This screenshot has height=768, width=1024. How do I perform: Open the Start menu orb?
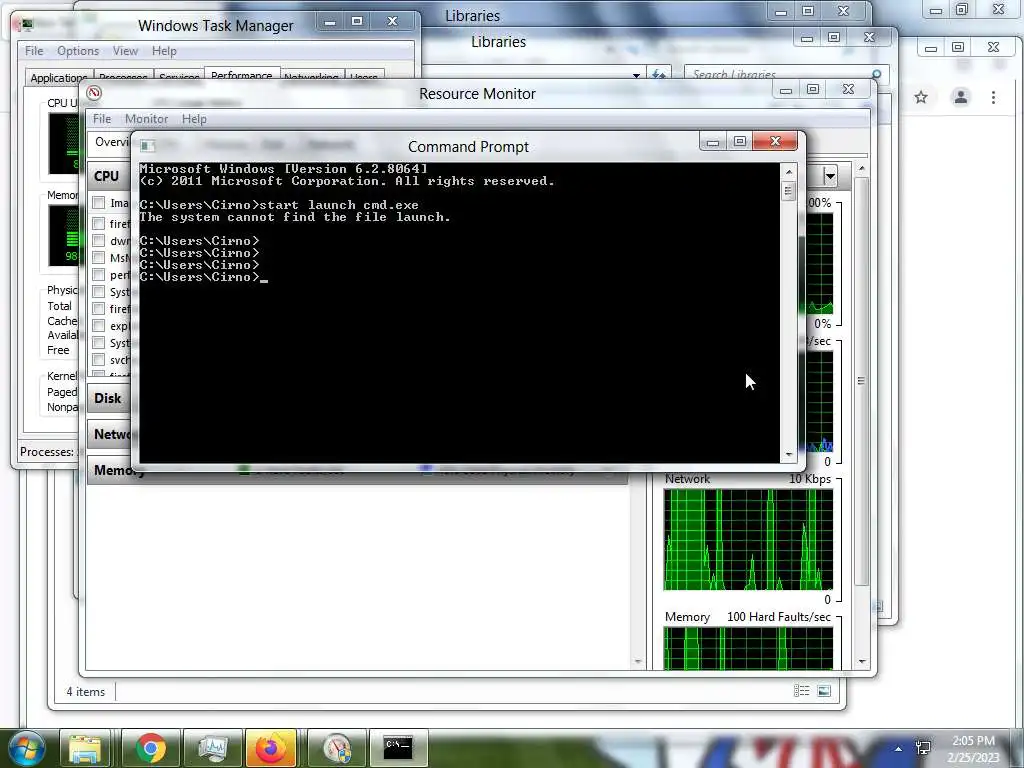(x=27, y=748)
